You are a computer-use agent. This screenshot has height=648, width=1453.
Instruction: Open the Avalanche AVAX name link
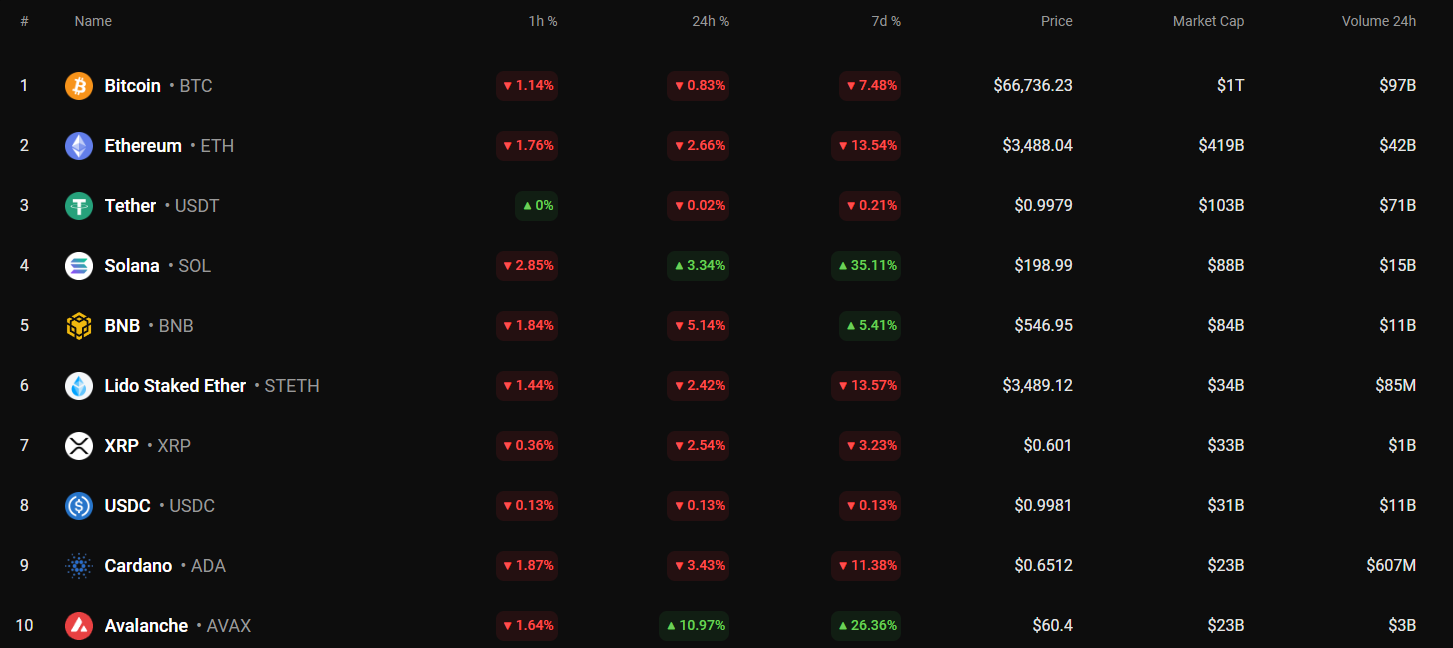(x=146, y=626)
